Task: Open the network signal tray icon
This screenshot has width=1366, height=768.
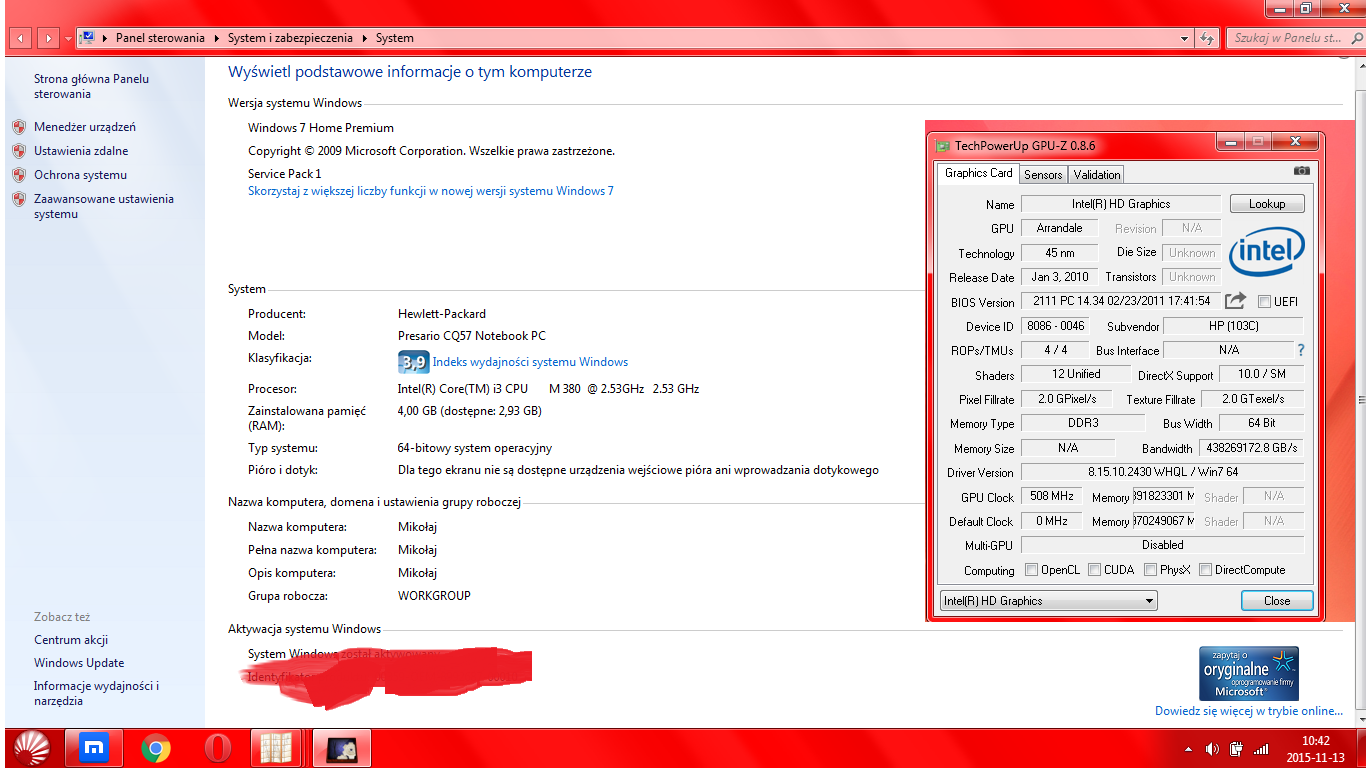Action: pyautogui.click(x=1261, y=748)
